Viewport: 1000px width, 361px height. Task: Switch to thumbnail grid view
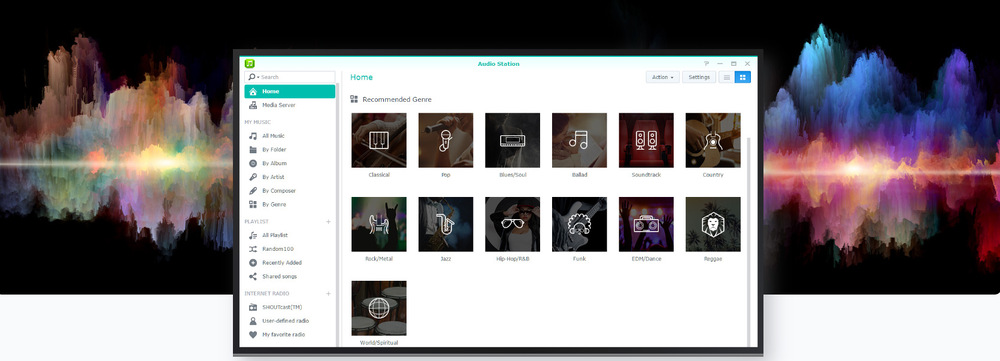(742, 77)
